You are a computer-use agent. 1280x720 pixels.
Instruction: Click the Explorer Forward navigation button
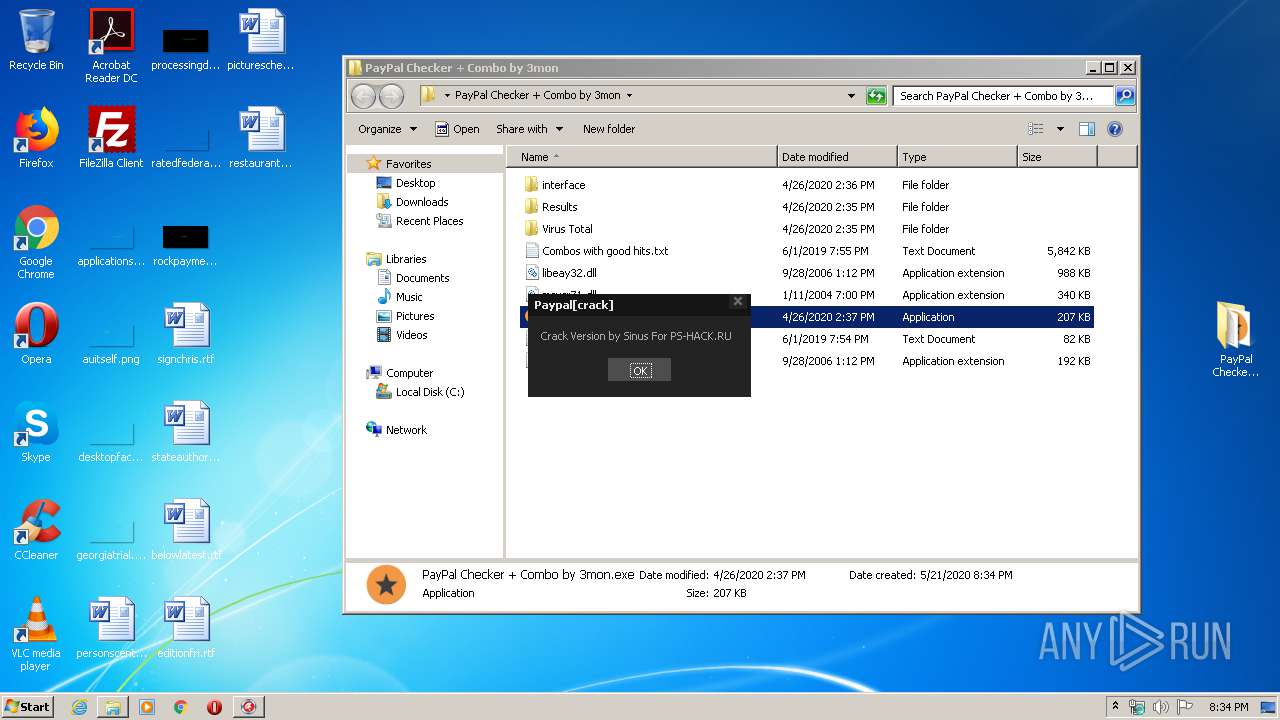tap(392, 96)
